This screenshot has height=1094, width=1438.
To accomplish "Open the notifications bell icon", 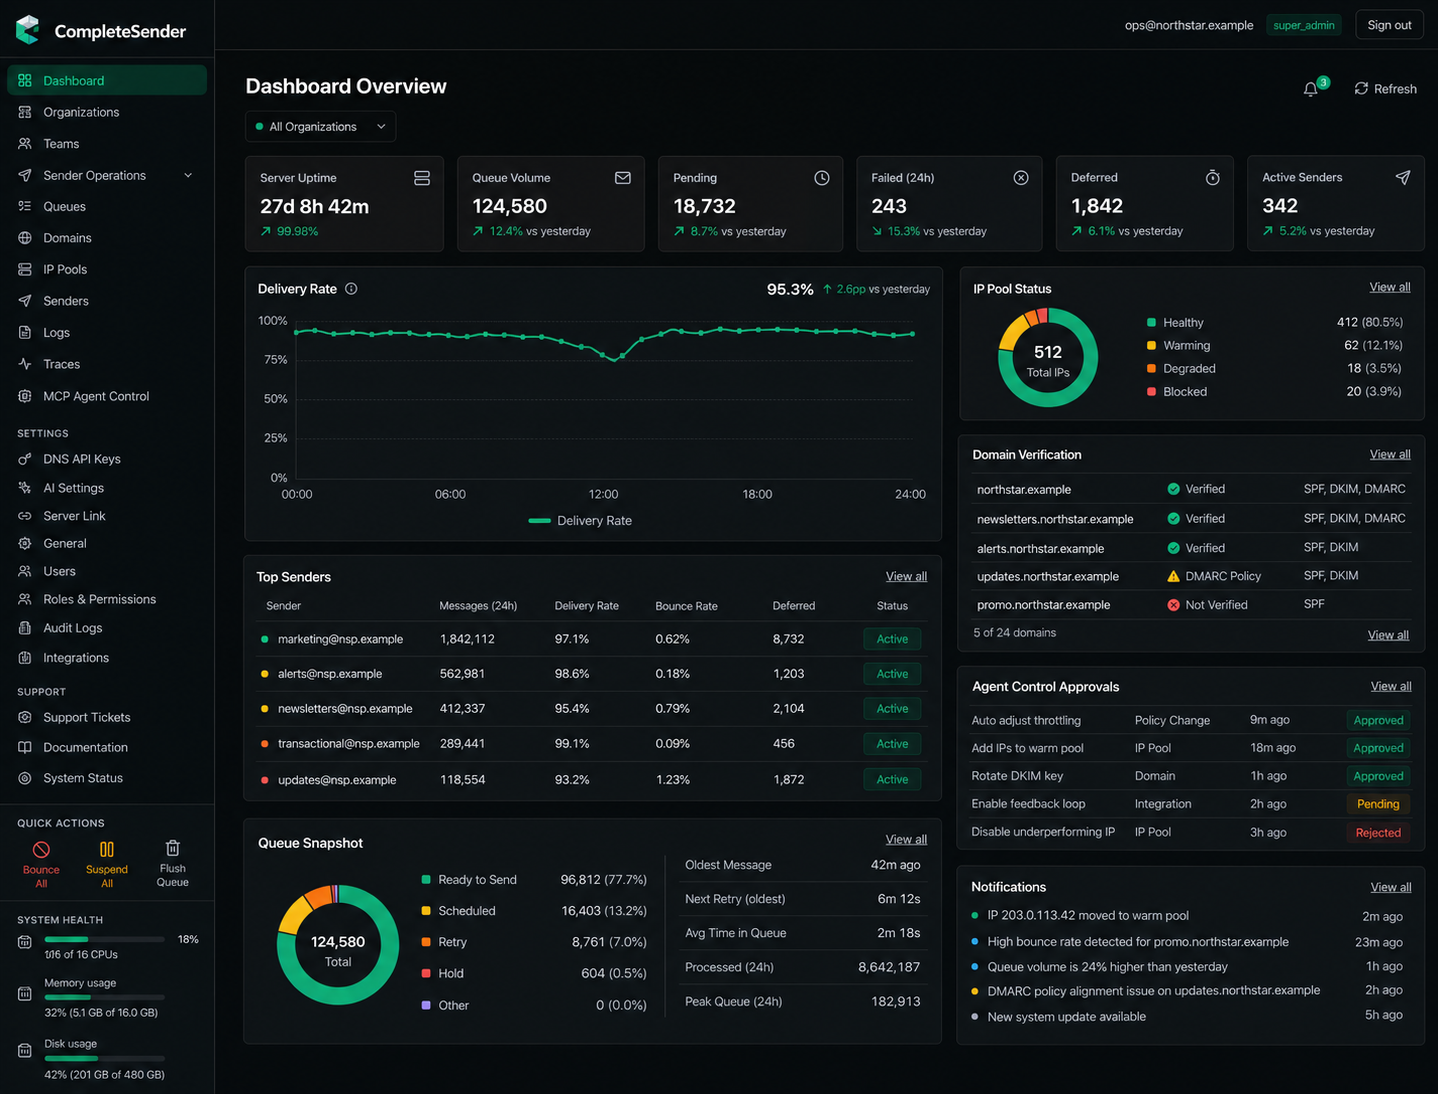I will [x=1311, y=89].
